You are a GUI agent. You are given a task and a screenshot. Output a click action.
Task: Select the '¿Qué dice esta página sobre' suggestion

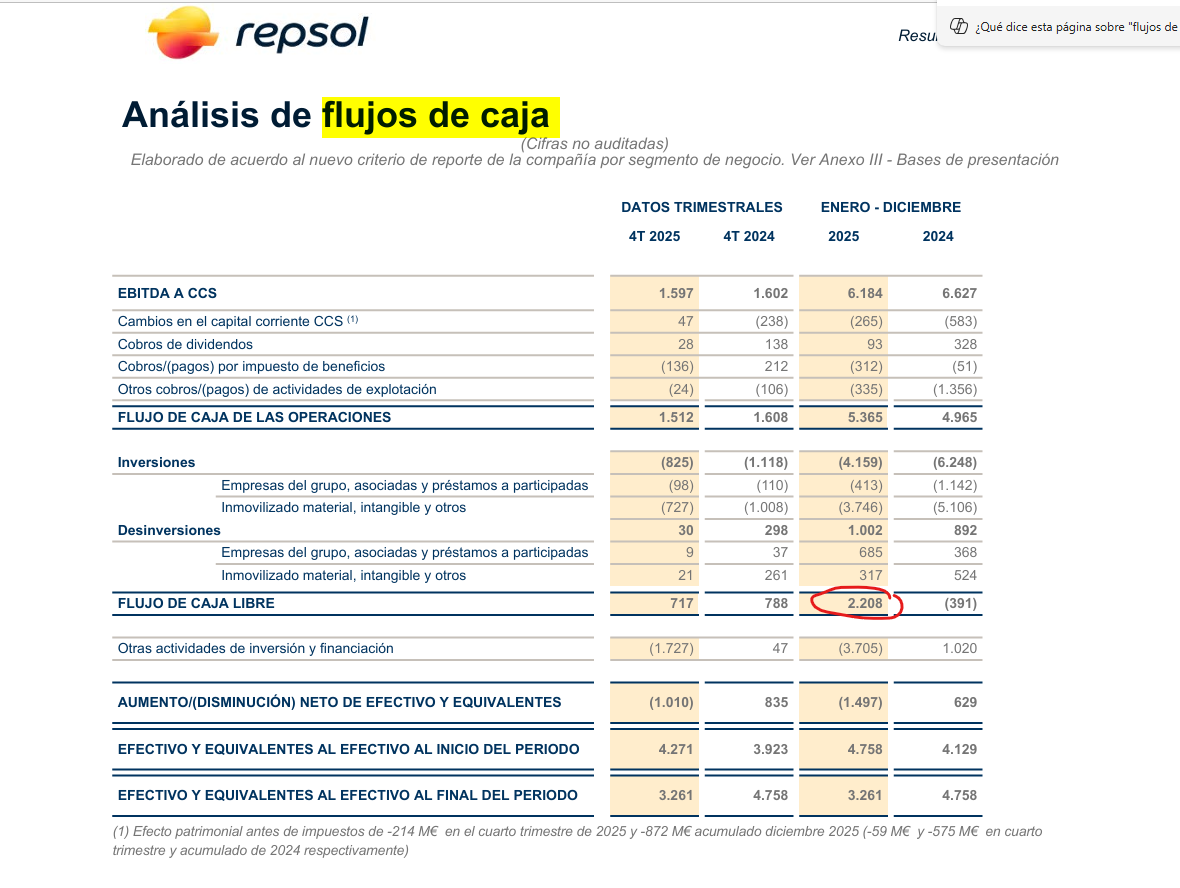[x=1075, y=27]
